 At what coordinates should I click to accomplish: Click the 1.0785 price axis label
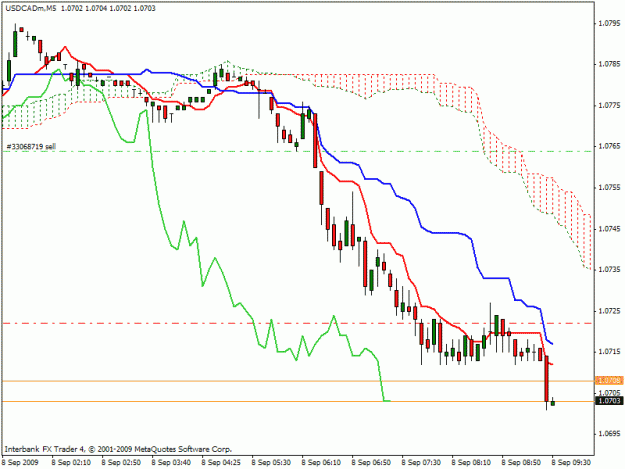pos(610,64)
